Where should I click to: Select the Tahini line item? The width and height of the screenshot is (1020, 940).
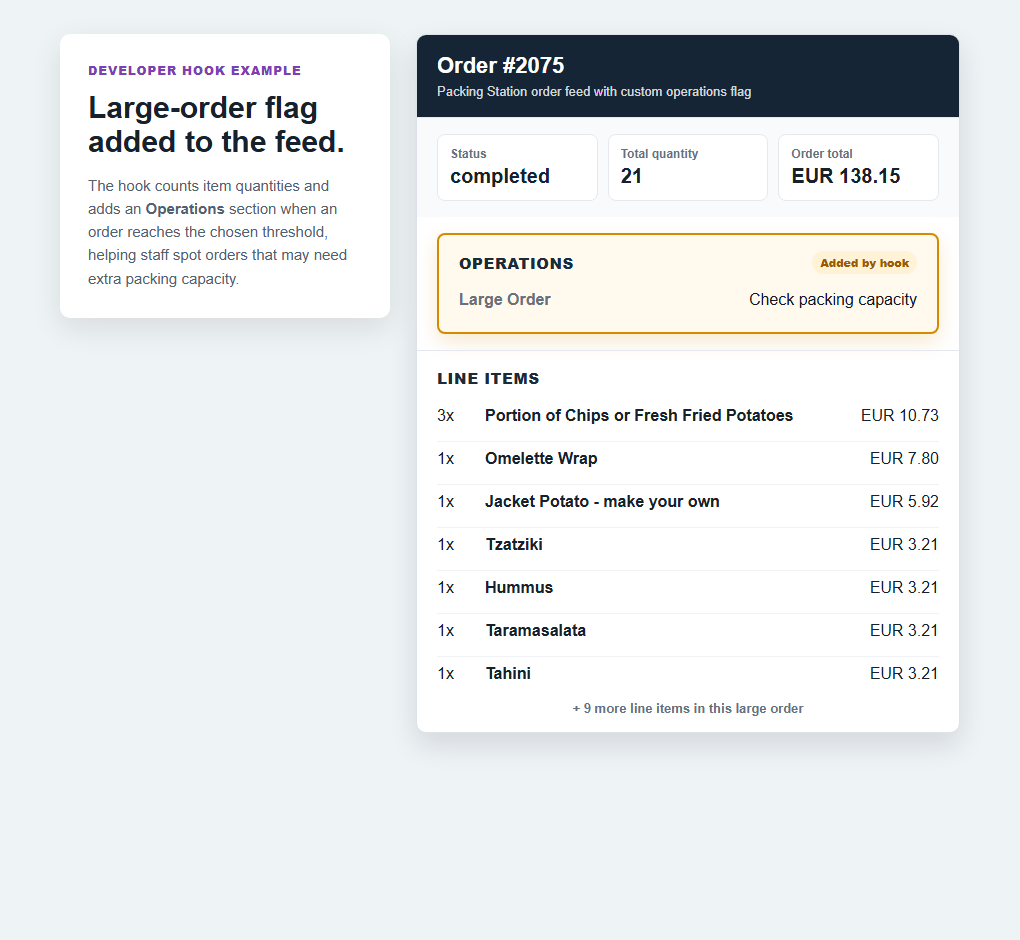pos(688,673)
